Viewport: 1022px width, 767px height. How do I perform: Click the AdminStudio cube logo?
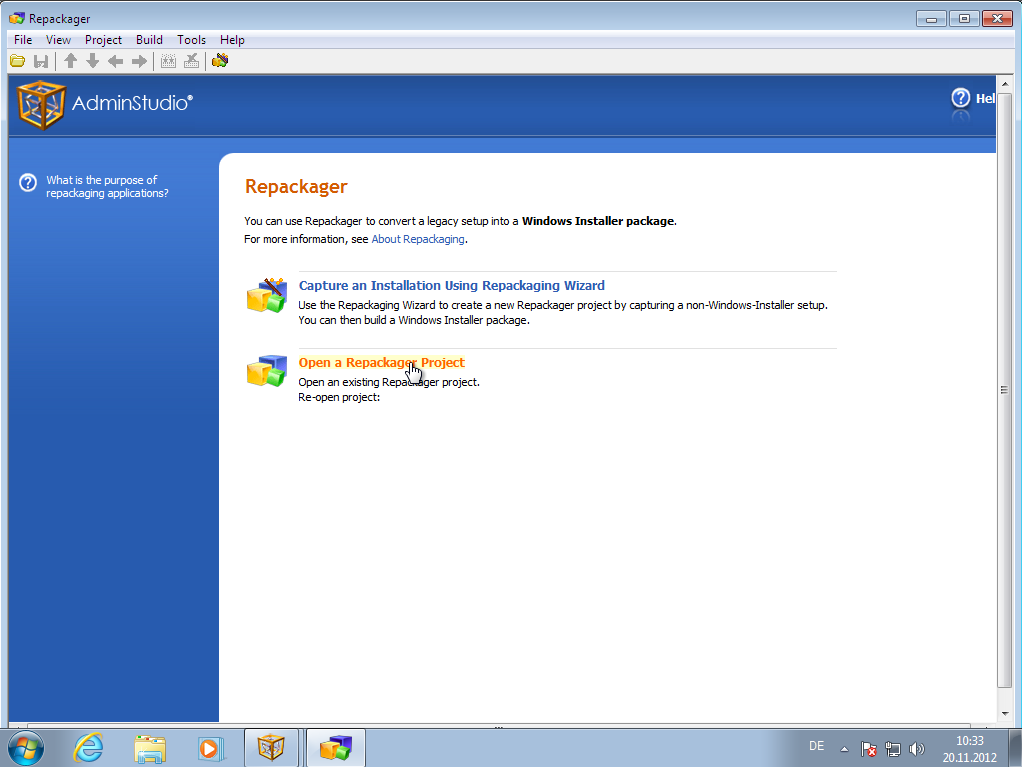41,104
